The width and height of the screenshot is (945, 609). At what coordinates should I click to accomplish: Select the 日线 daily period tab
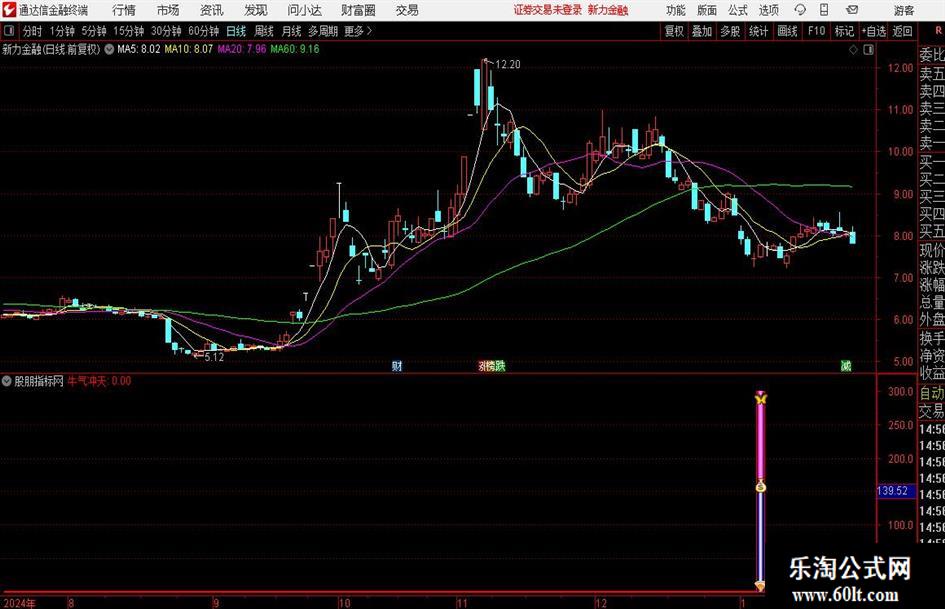click(236, 31)
